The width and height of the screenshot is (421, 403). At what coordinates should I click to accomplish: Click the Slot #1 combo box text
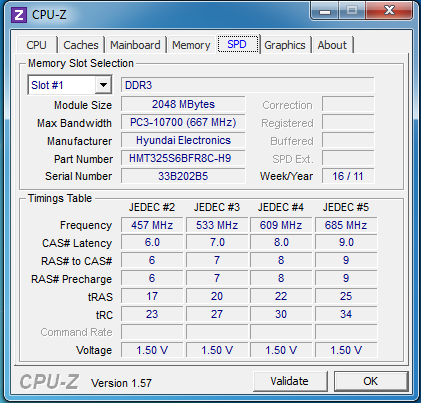[x=47, y=85]
